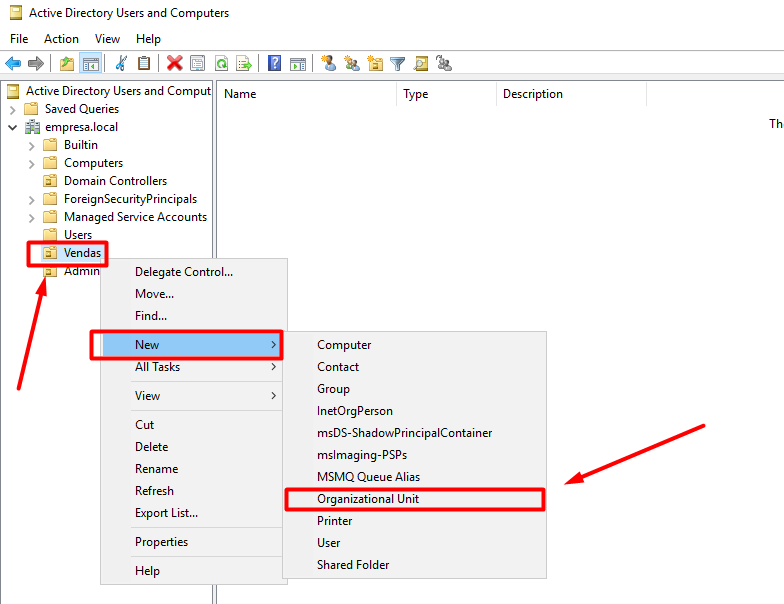Screen dimensions: 784x604
Task: Click the Refresh toolbar icon
Action: coord(221,64)
